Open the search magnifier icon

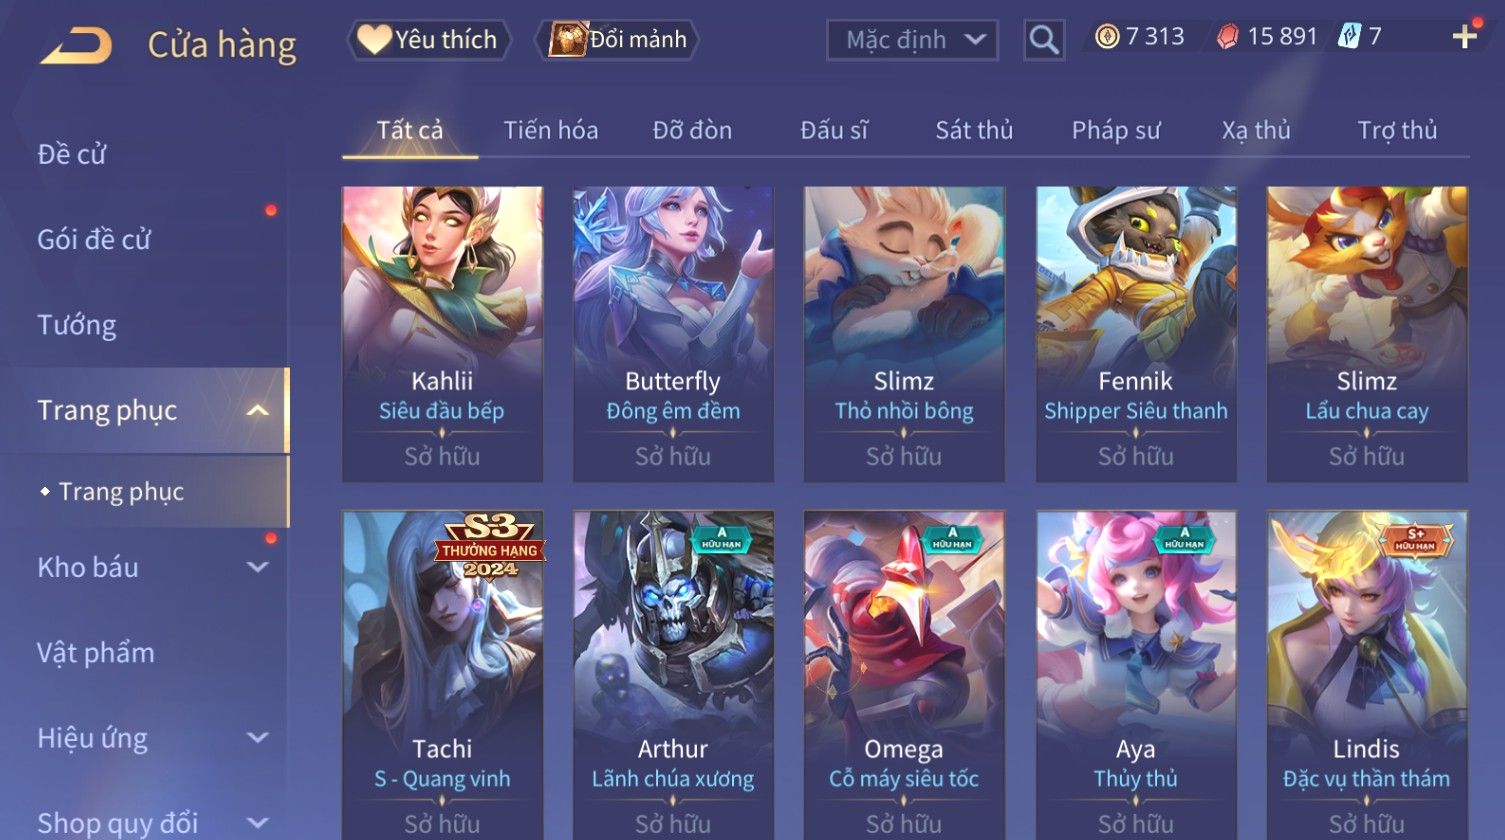point(1043,40)
